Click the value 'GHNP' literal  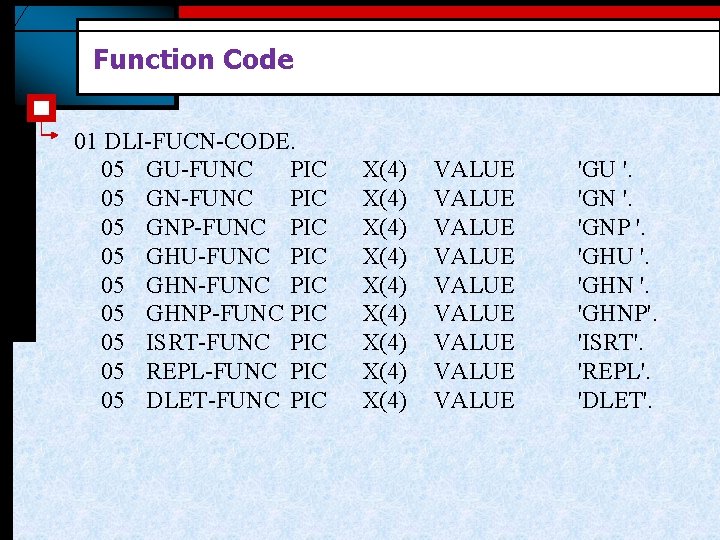tap(617, 314)
